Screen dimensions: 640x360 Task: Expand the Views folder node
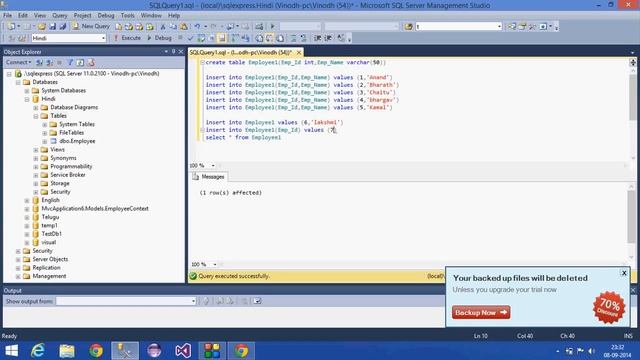coord(36,150)
